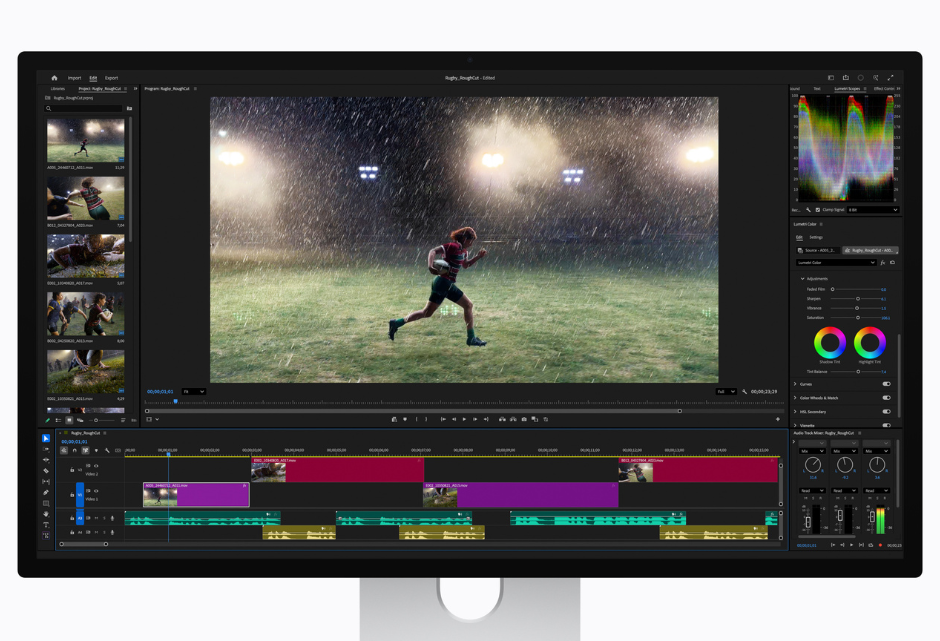This screenshot has height=641, width=940.
Task: Open the Full playback resolution dropdown
Action: point(725,392)
